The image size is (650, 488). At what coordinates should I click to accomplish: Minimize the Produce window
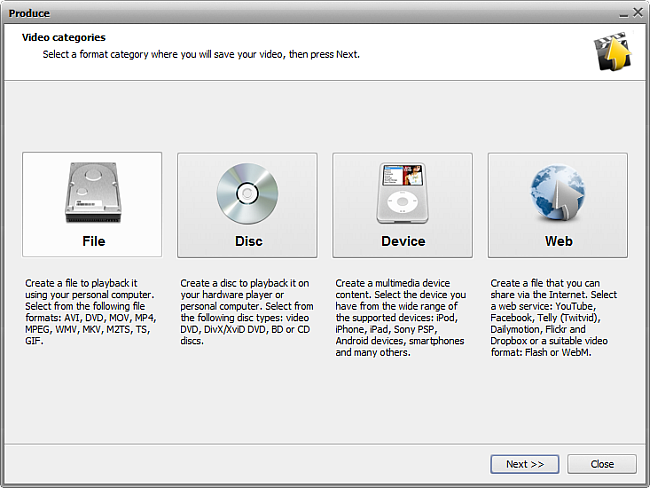(x=623, y=14)
